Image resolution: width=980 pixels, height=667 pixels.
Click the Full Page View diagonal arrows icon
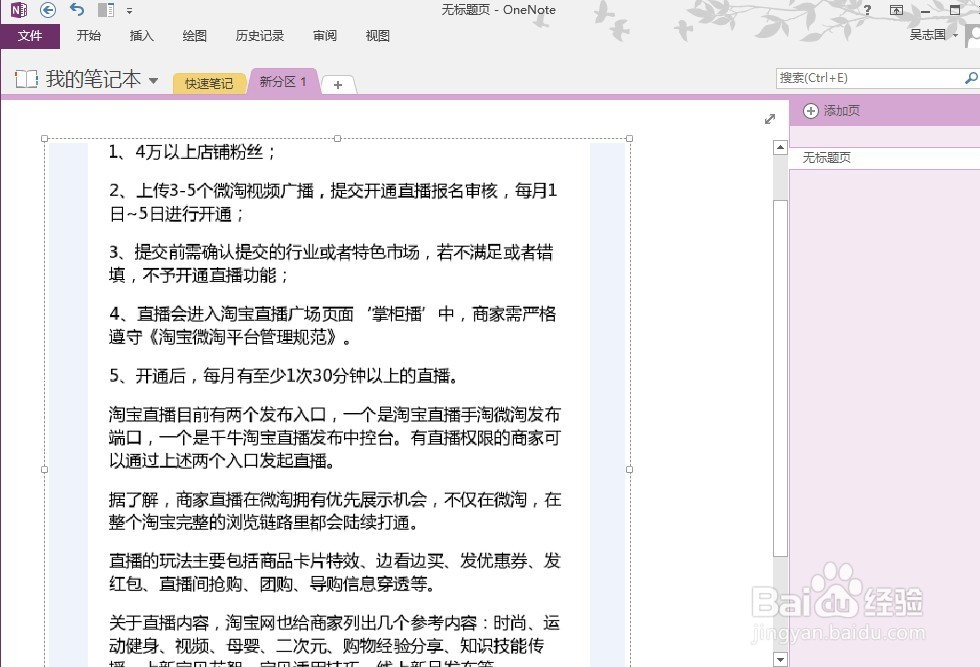tap(769, 118)
